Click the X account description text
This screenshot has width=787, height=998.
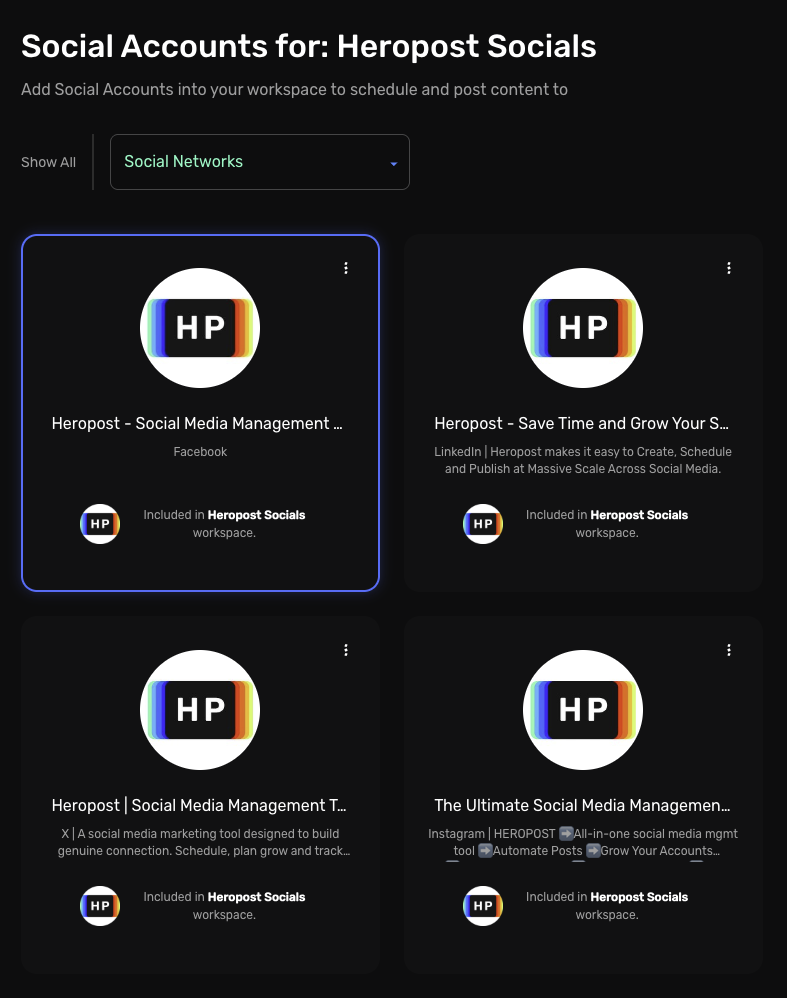pos(204,842)
